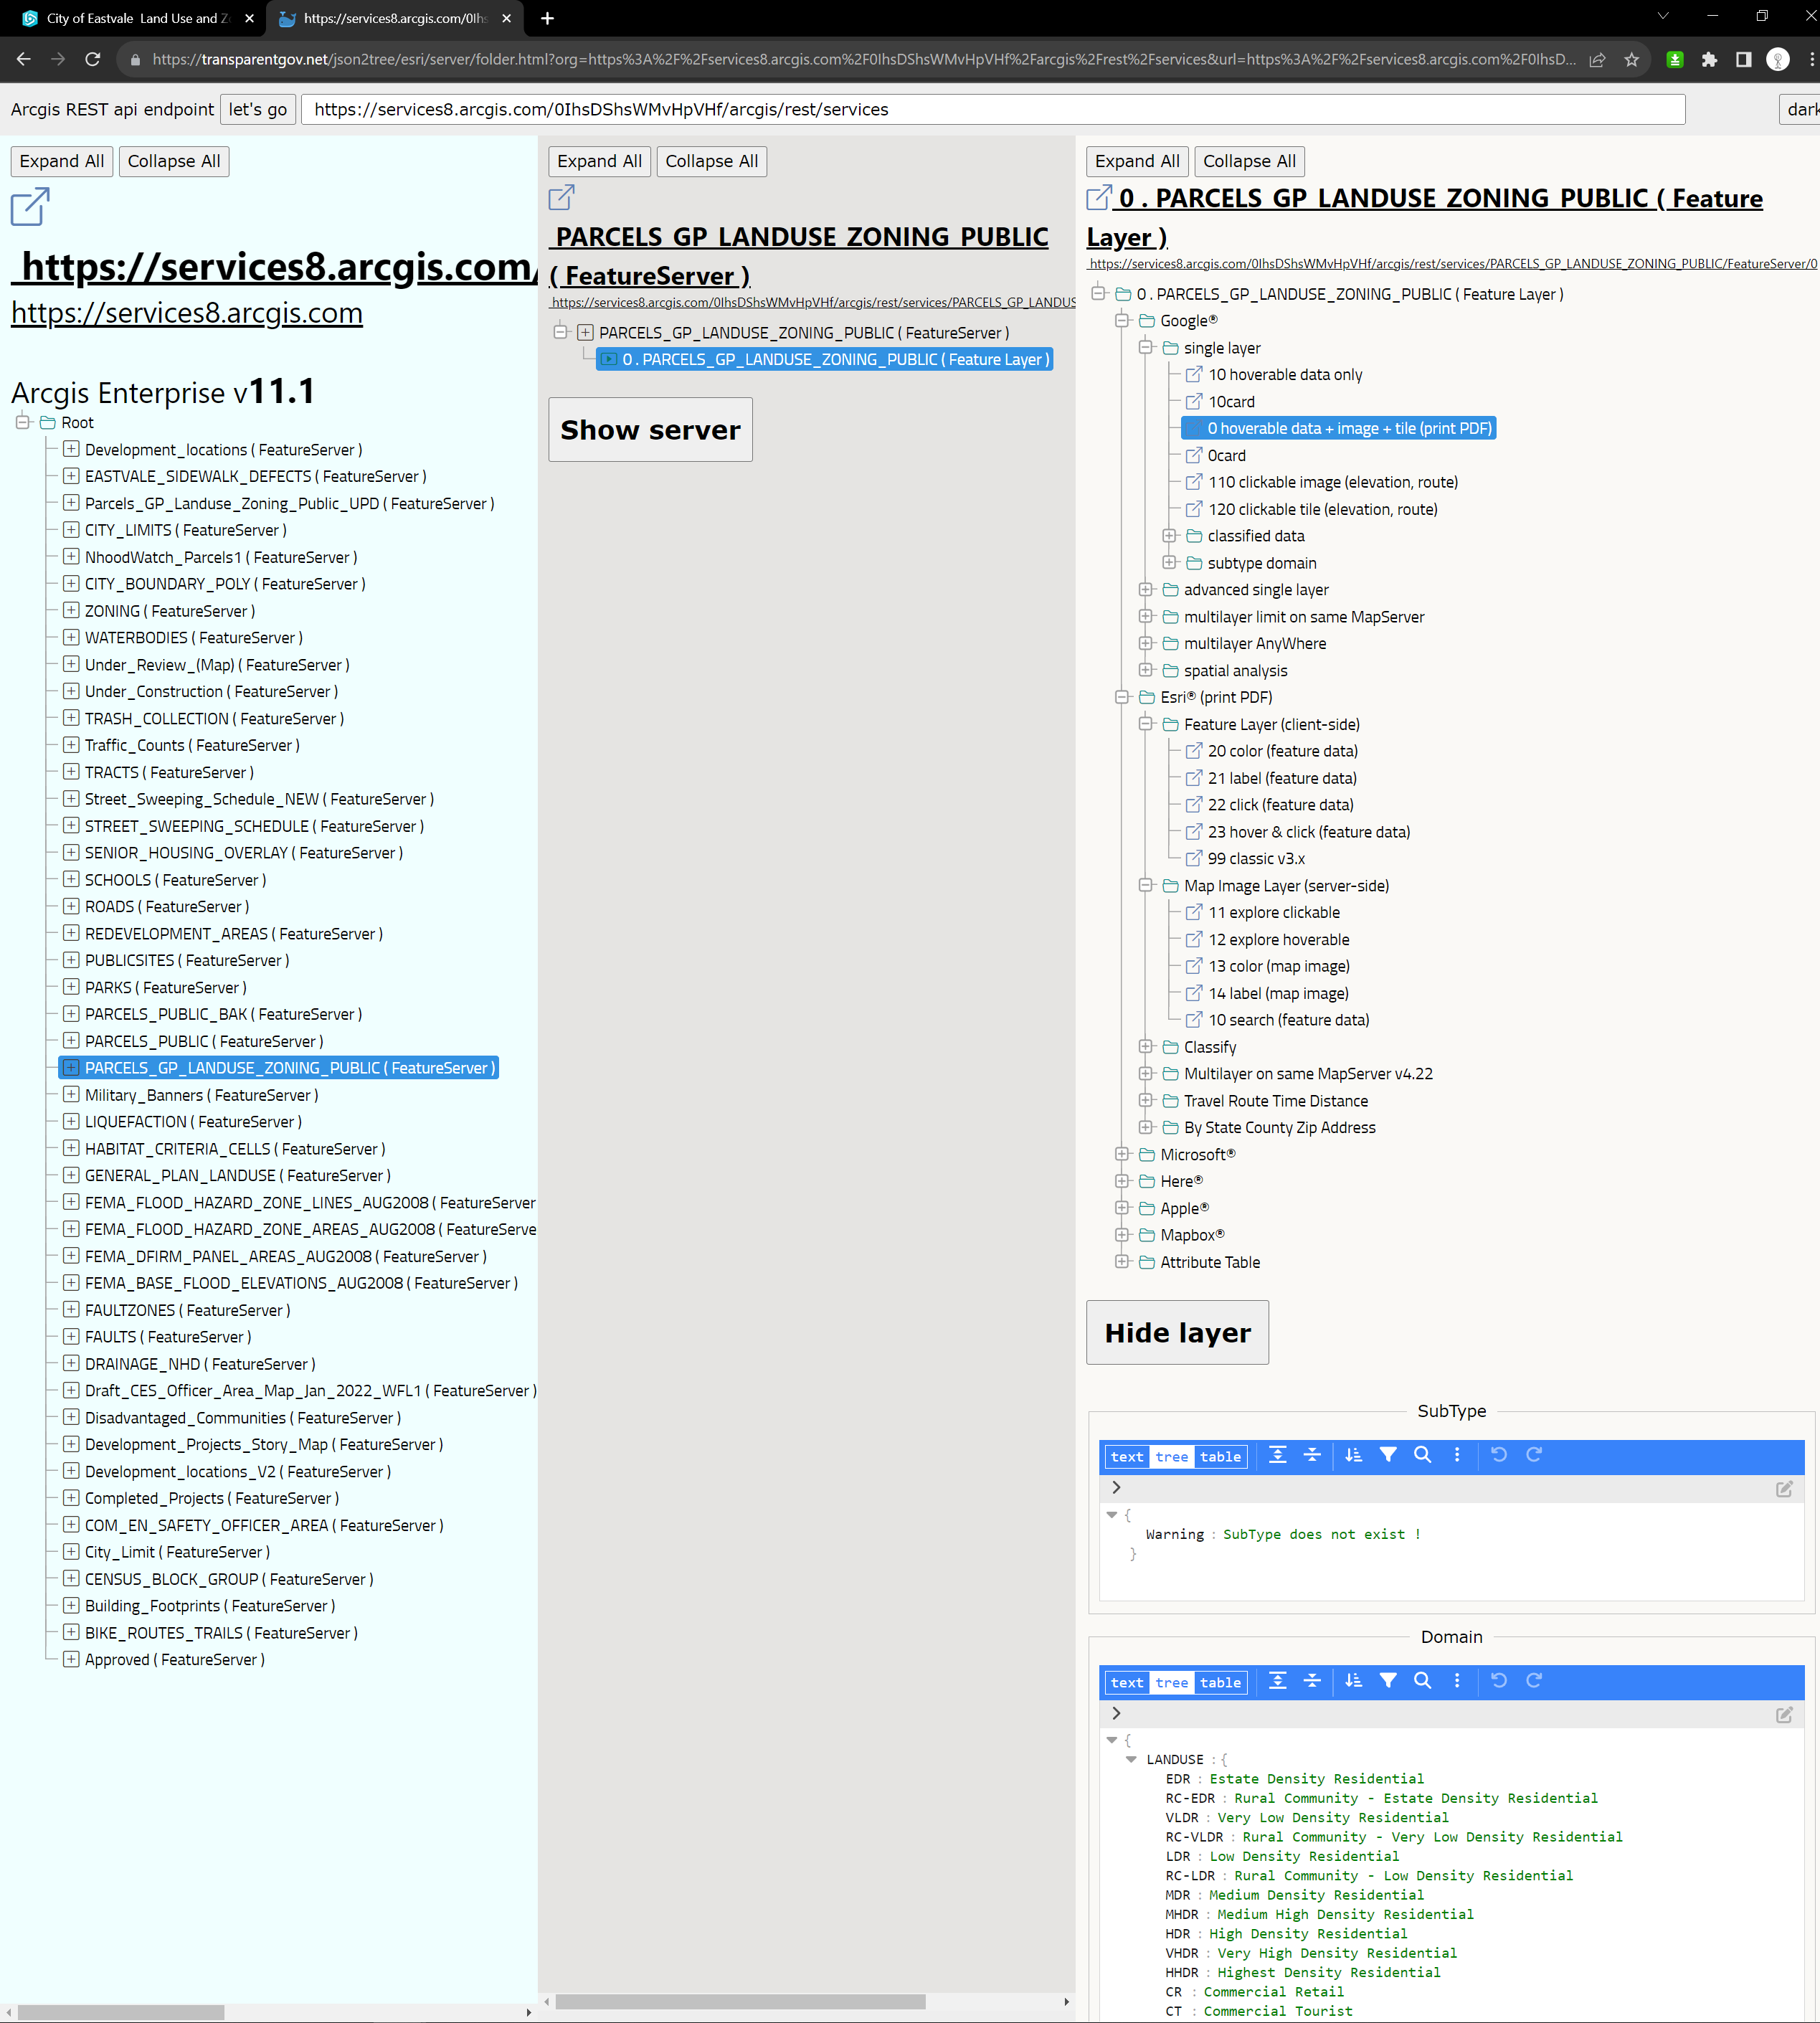This screenshot has height=2023, width=1820.
Task: Open the https://services8.arcgis.com link
Action: coord(187,313)
